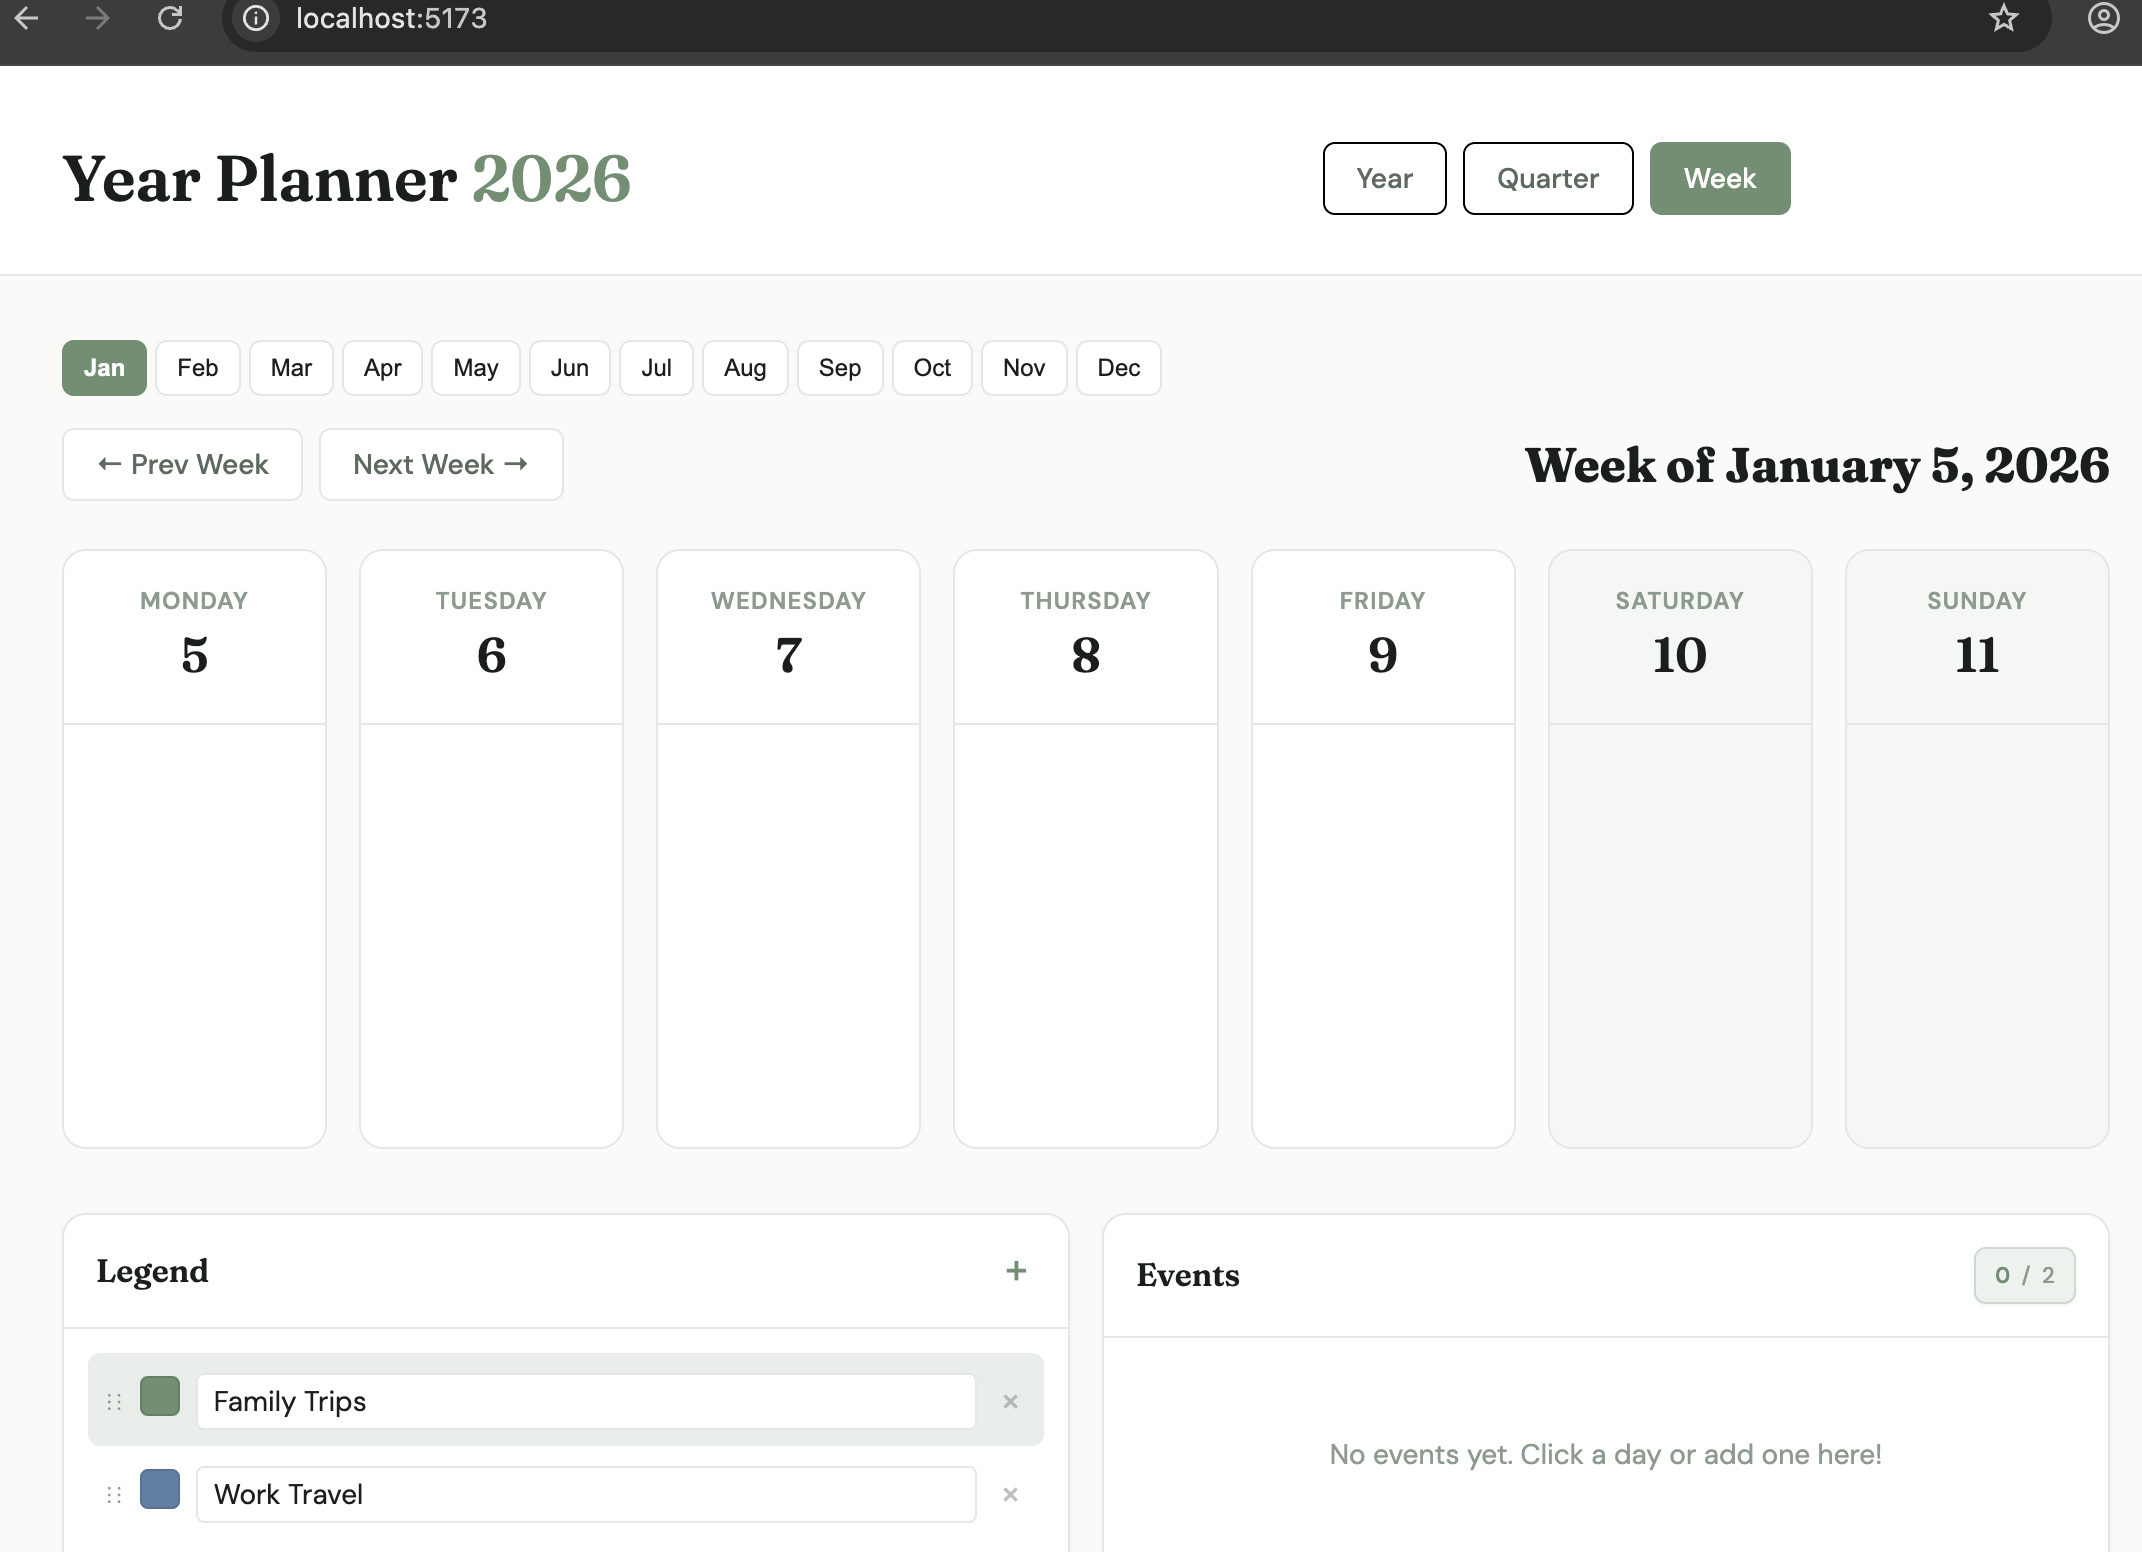This screenshot has height=1552, width=2142.
Task: Jump to the Dec month tab
Action: [x=1118, y=368]
